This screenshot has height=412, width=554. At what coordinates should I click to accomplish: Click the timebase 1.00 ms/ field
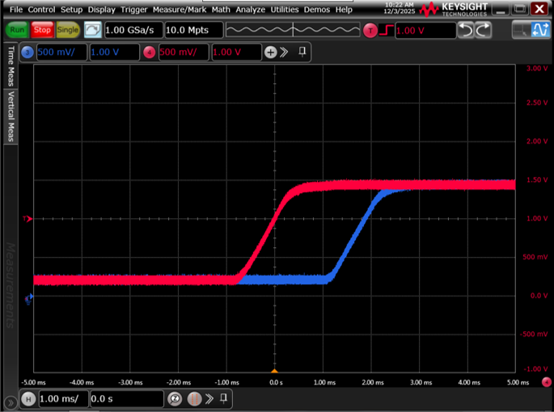tap(63, 399)
